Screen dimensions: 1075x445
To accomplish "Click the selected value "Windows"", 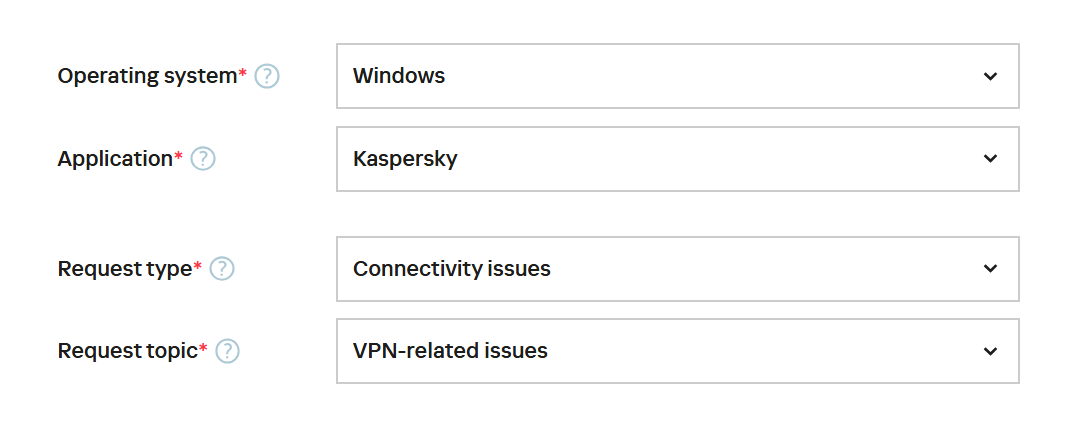I will pos(399,76).
